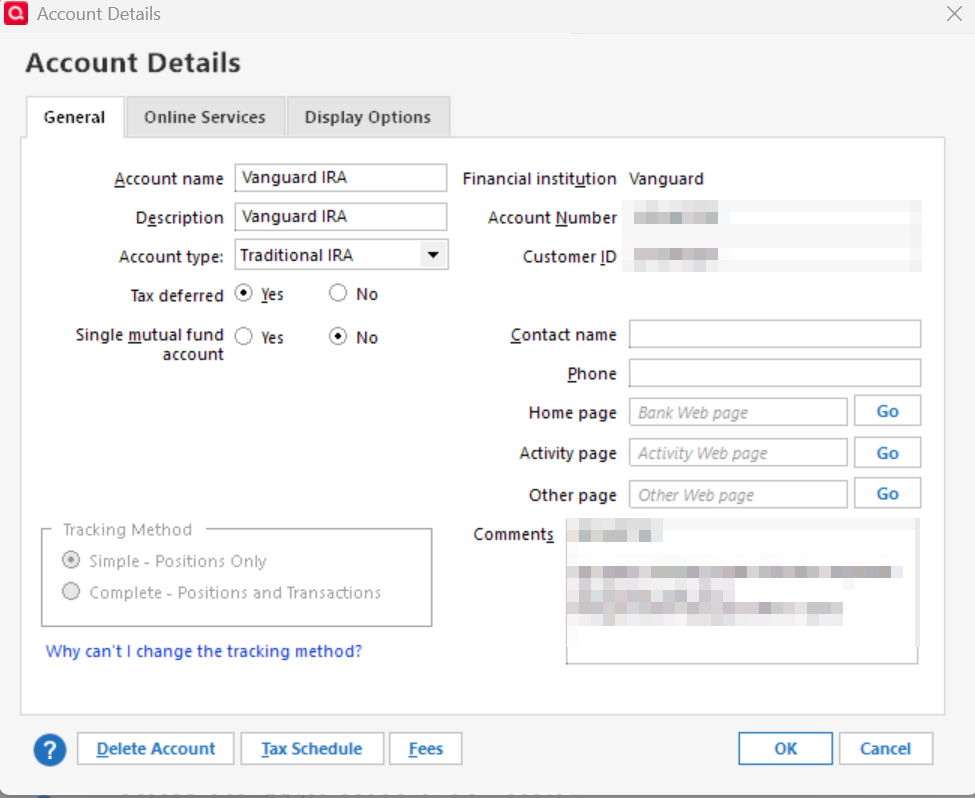The image size is (975, 798).
Task: Click inside the Comments text box
Action: click(742, 591)
